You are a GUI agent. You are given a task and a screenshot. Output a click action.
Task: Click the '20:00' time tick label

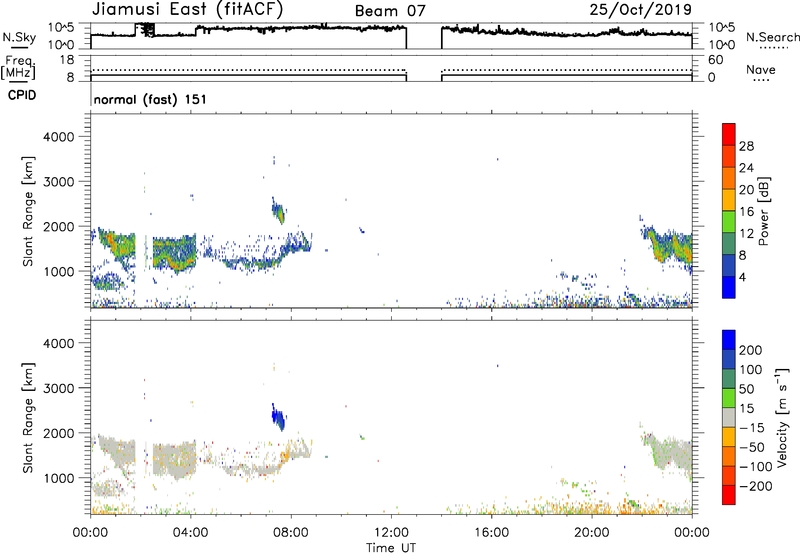click(592, 533)
